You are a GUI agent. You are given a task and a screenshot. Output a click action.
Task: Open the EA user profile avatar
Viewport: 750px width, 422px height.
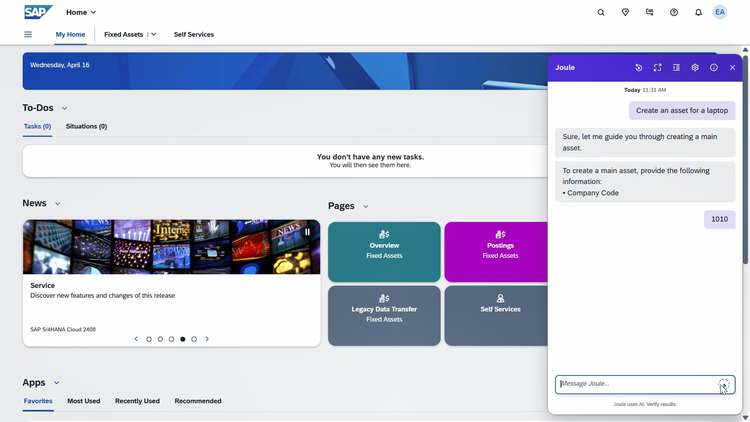pos(720,12)
